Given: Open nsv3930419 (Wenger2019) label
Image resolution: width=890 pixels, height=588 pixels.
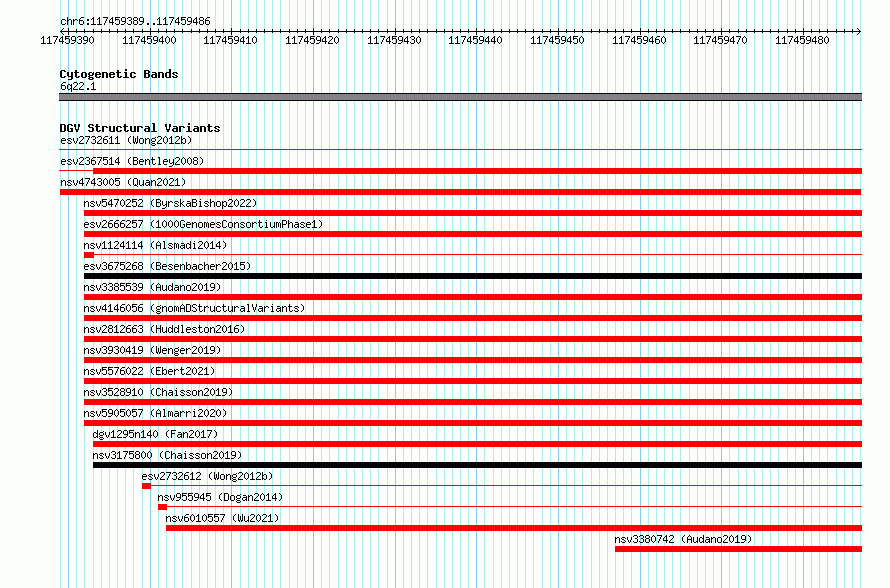Looking at the screenshot, I should click(152, 350).
